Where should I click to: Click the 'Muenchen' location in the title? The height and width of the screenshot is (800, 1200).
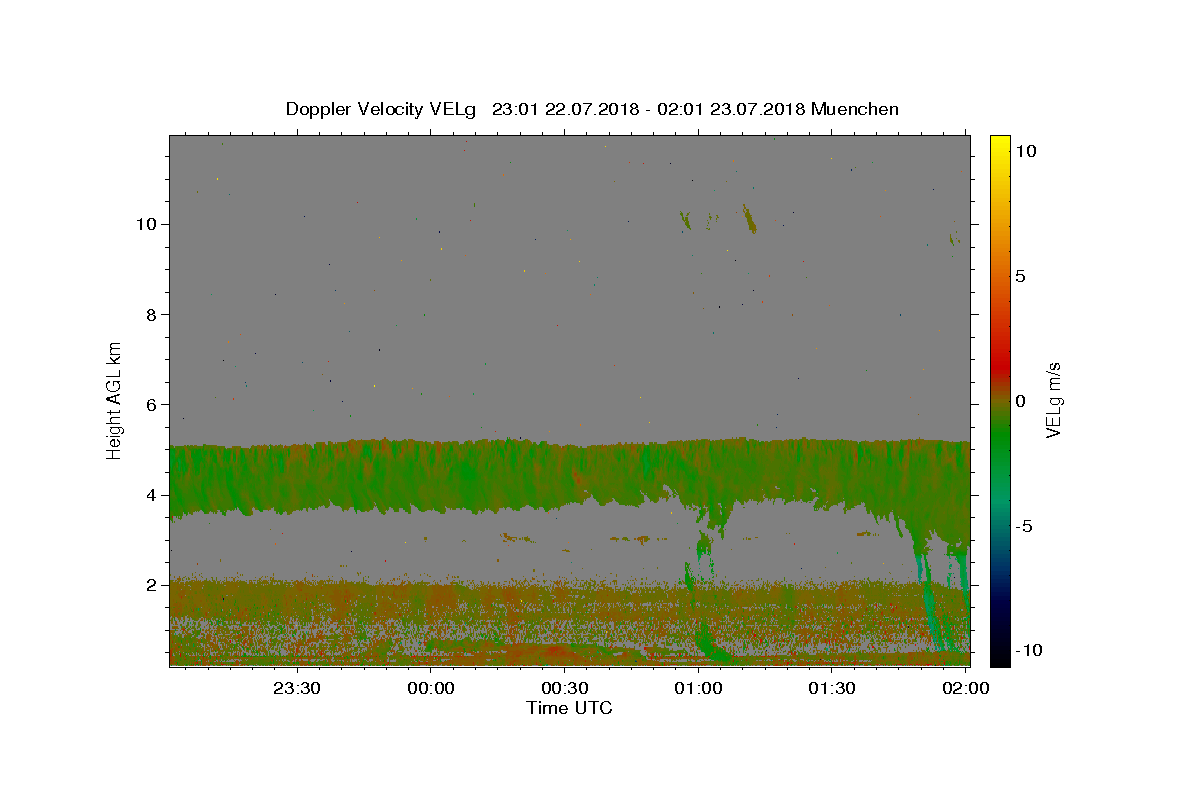click(855, 109)
